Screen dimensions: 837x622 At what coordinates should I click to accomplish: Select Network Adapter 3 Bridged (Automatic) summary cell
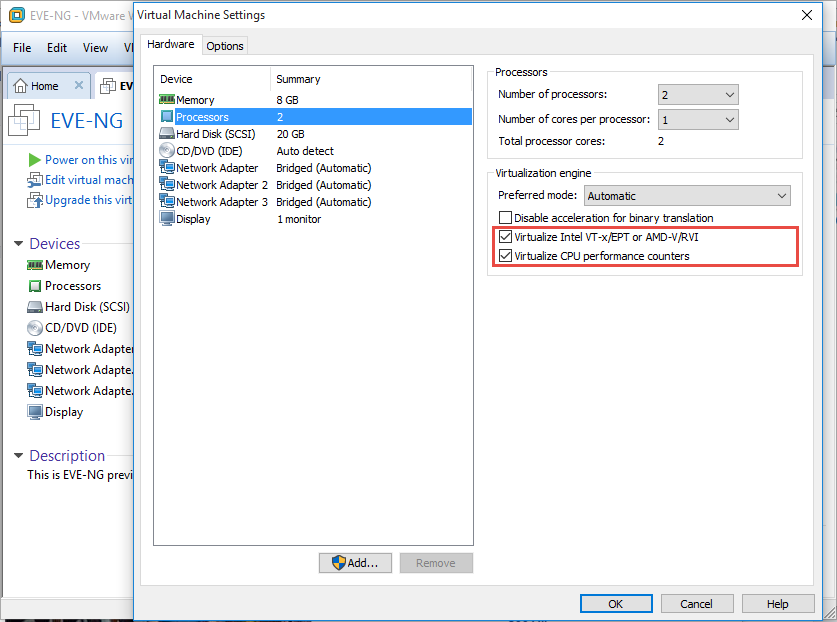[x=323, y=202]
